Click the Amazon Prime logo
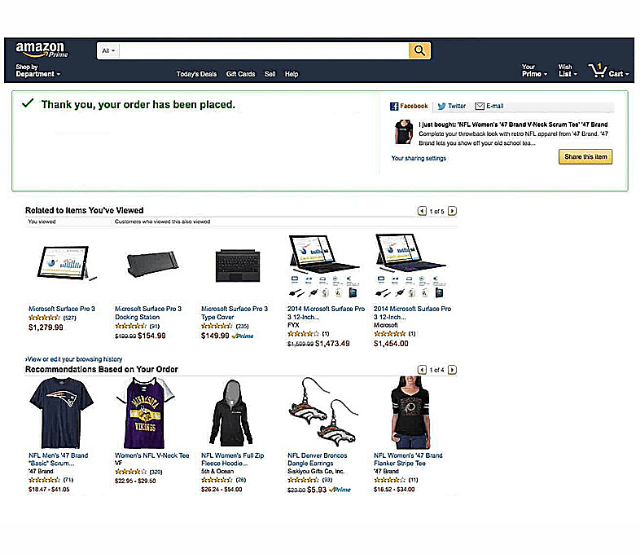Image resolution: width=640 pixels, height=555 pixels. pyautogui.click(x=42, y=49)
